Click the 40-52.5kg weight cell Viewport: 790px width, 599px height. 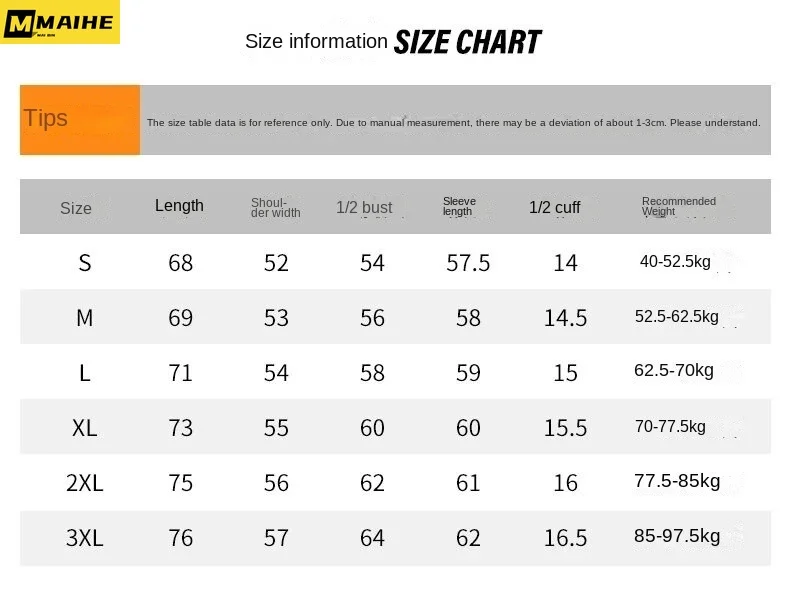coord(675,261)
